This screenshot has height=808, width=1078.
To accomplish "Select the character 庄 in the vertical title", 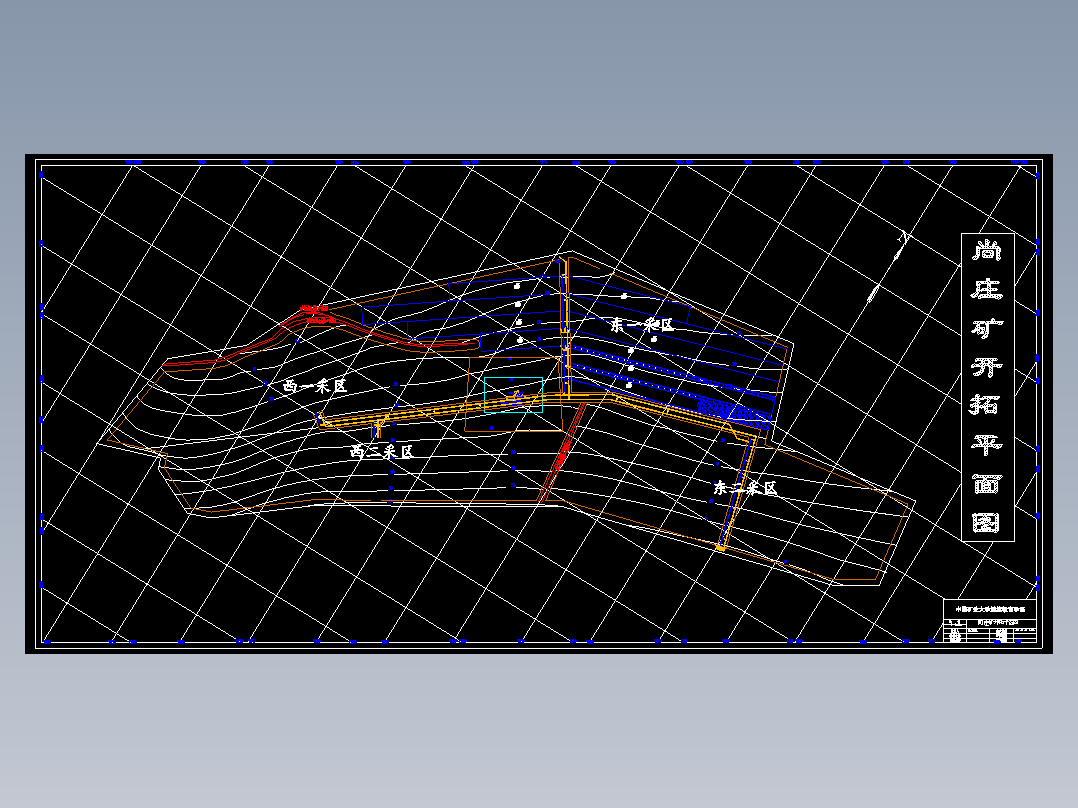I will coord(987,288).
